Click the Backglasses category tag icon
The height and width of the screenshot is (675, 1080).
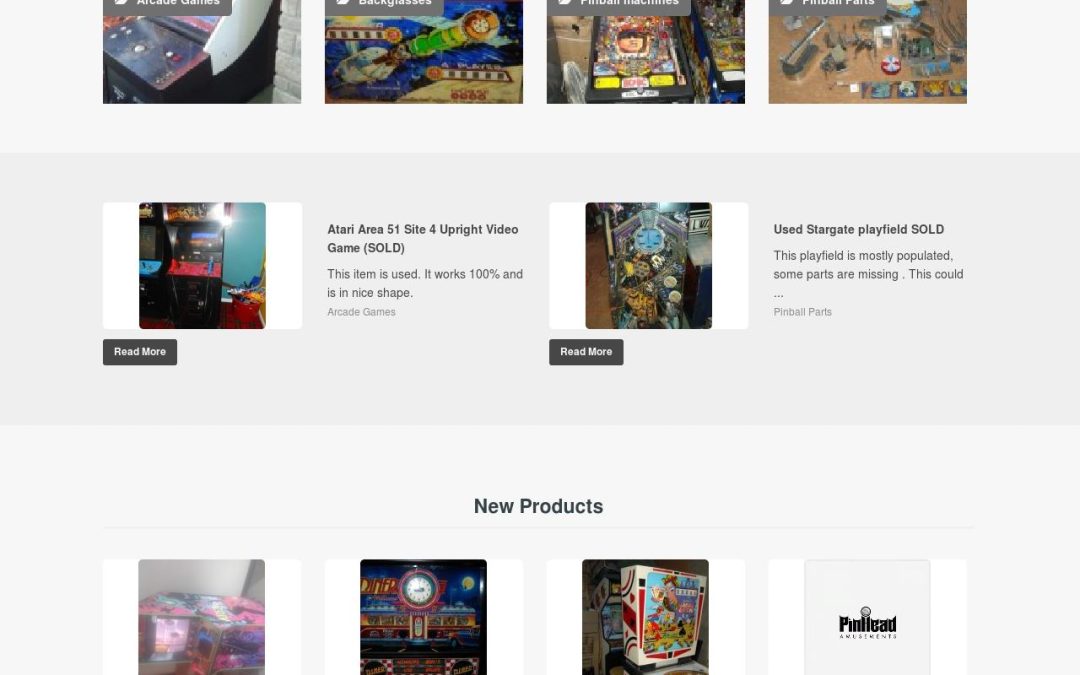pos(344,2)
